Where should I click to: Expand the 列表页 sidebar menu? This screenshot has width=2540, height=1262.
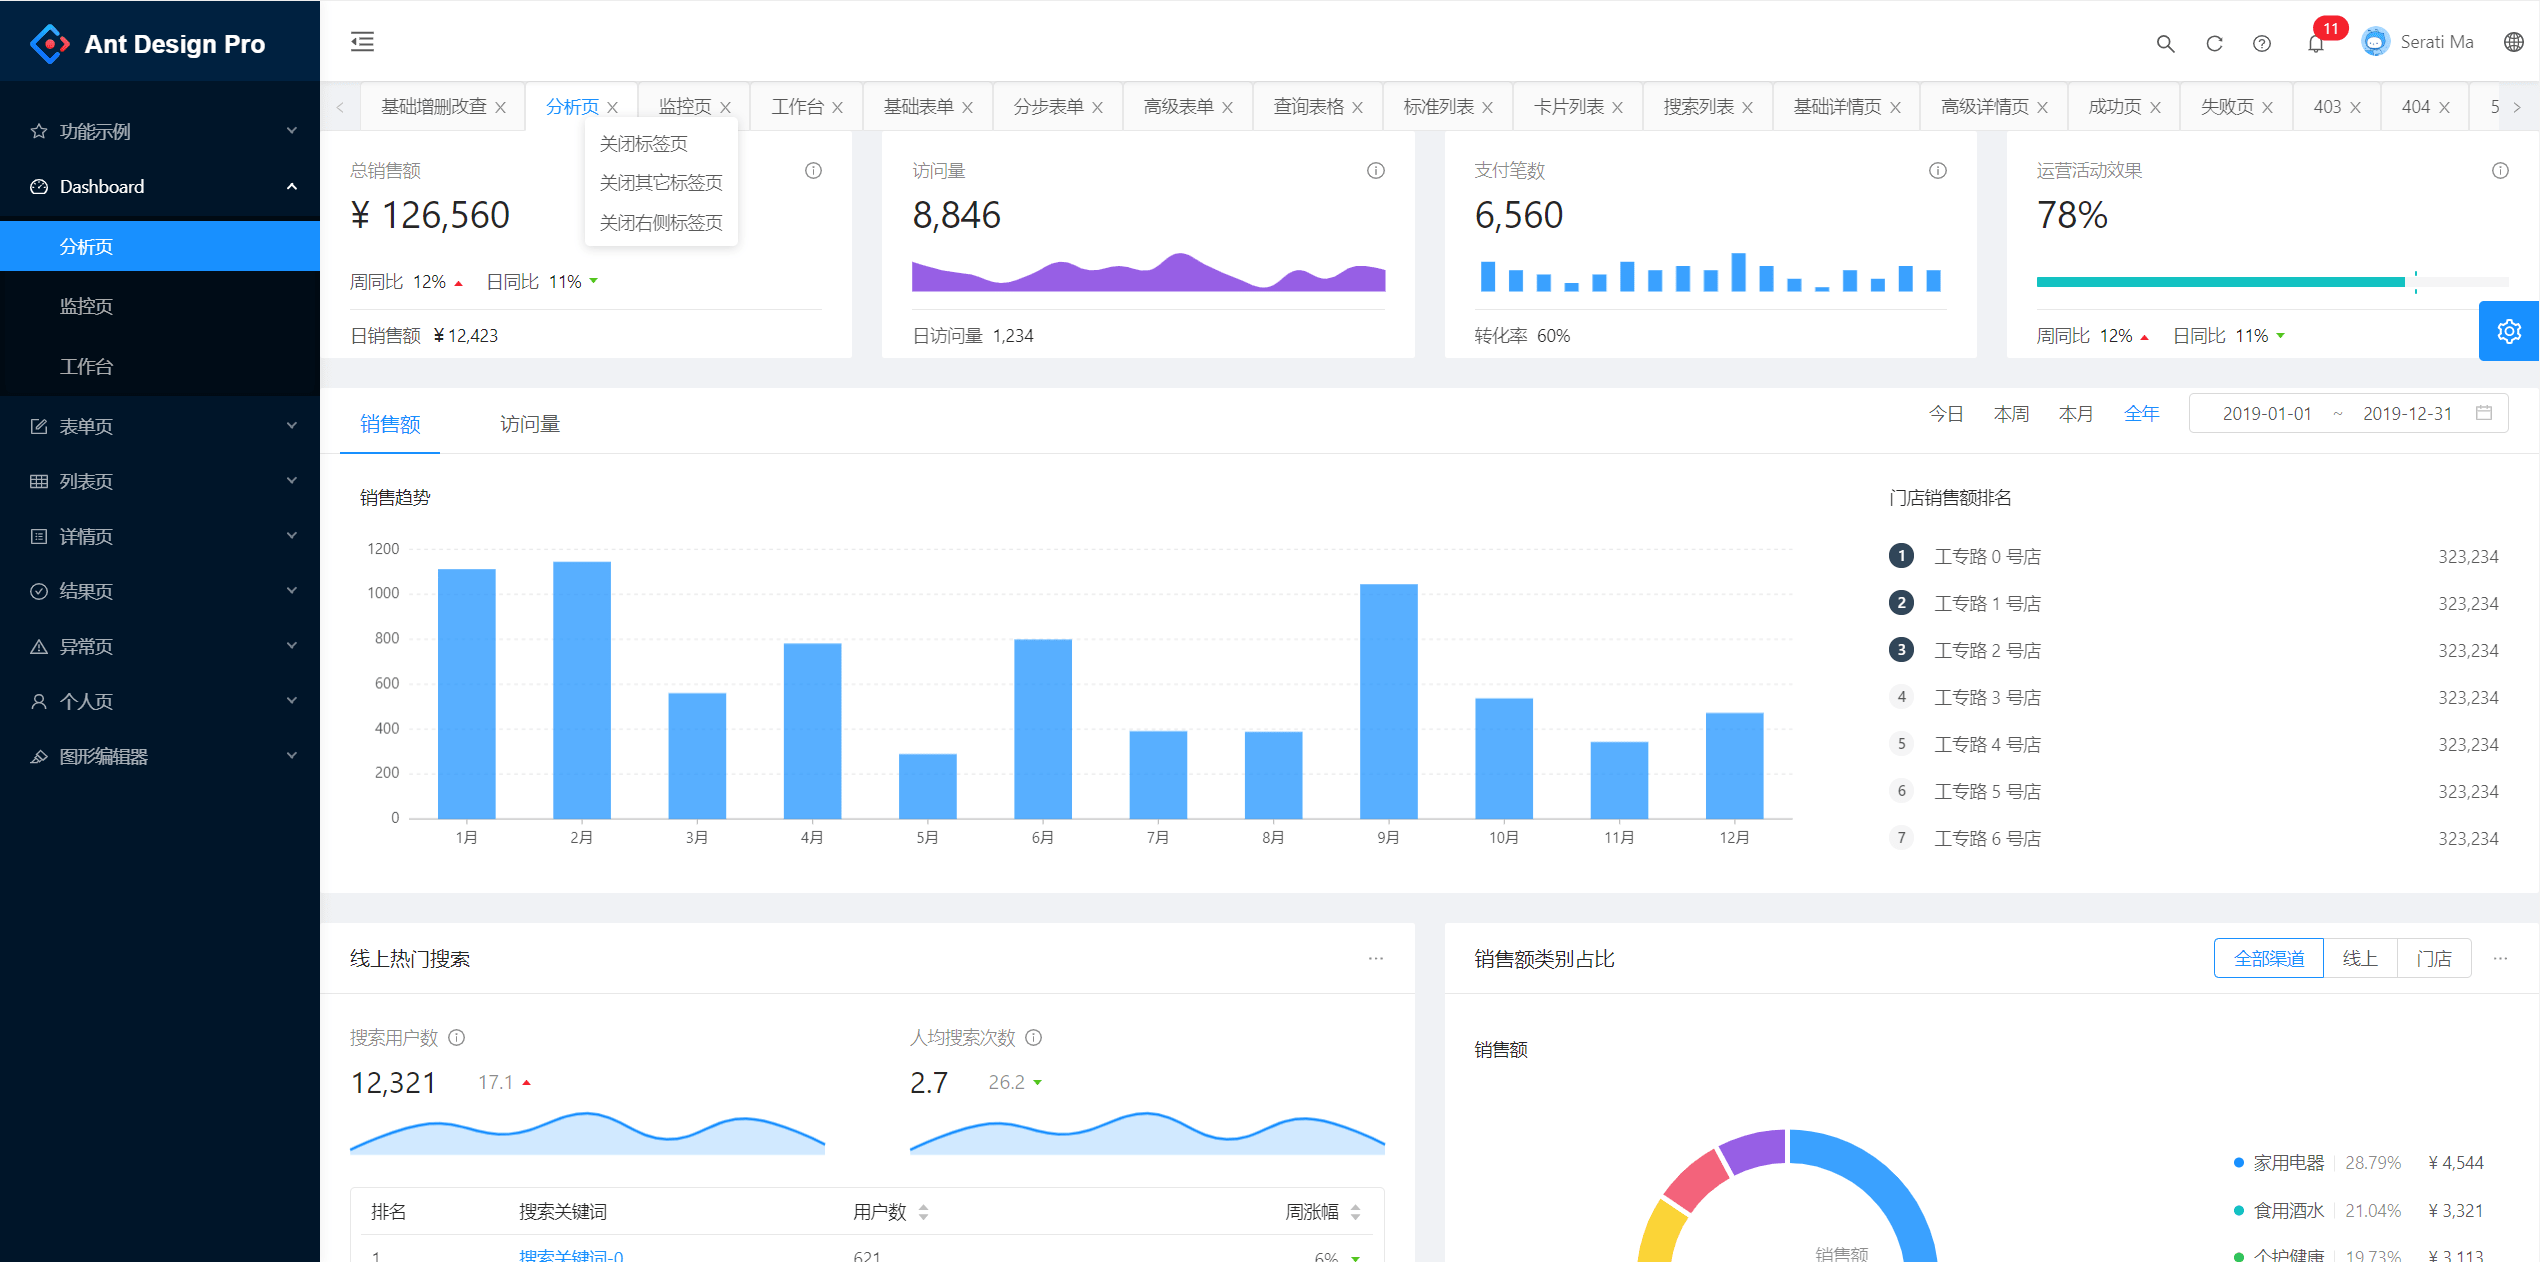point(160,481)
